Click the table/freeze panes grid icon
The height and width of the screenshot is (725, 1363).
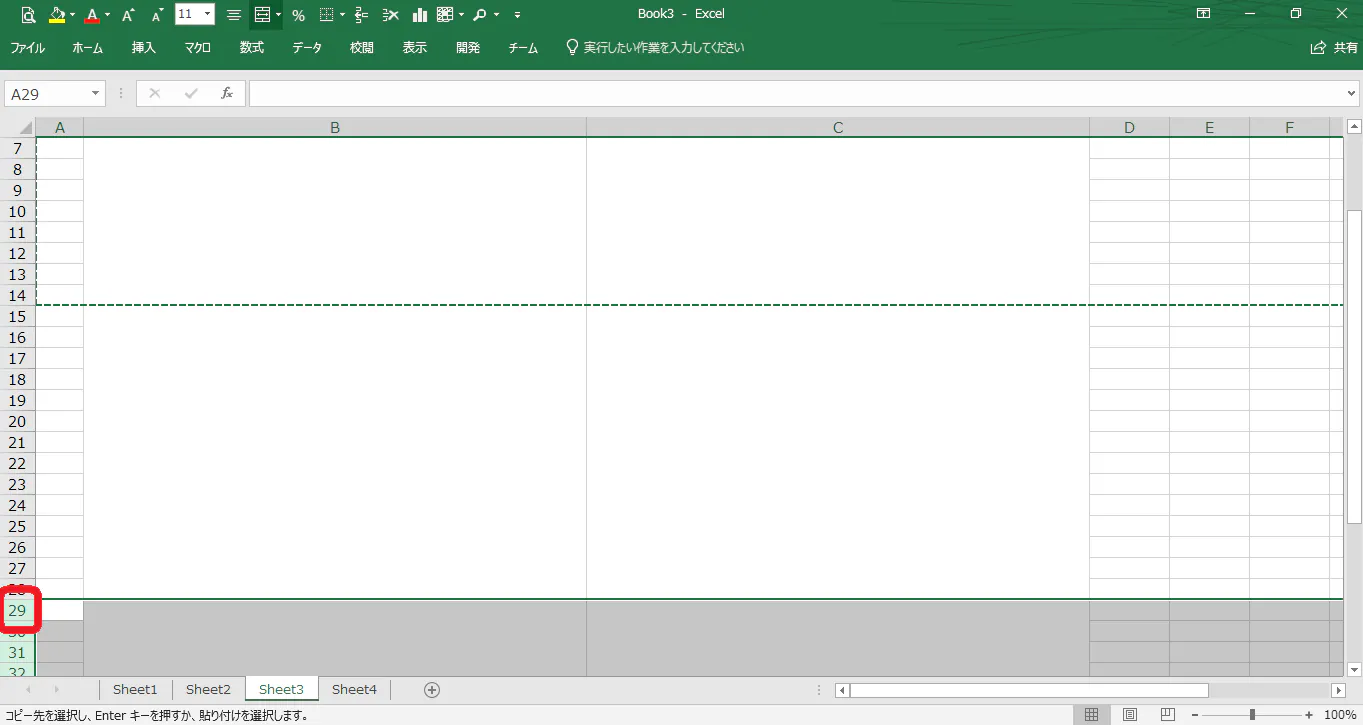point(445,15)
